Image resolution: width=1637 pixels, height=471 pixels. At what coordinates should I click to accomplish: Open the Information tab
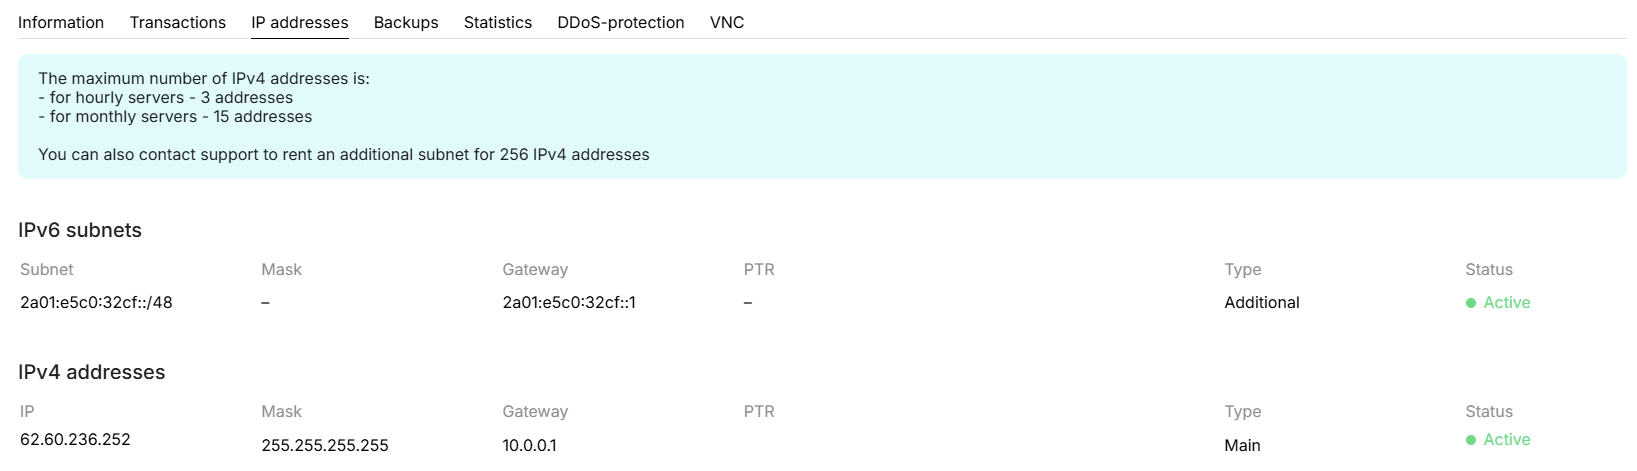61,22
